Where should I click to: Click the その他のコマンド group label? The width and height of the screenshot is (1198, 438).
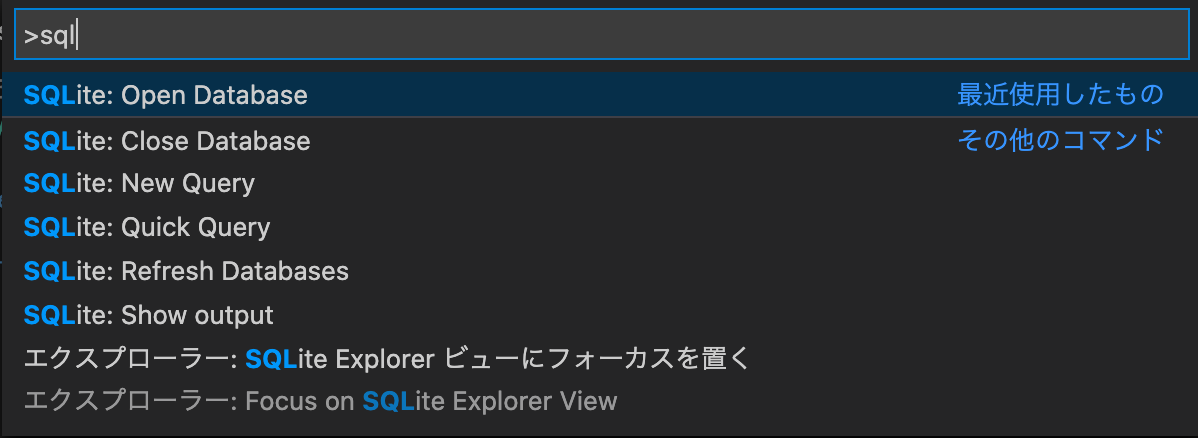1060,141
